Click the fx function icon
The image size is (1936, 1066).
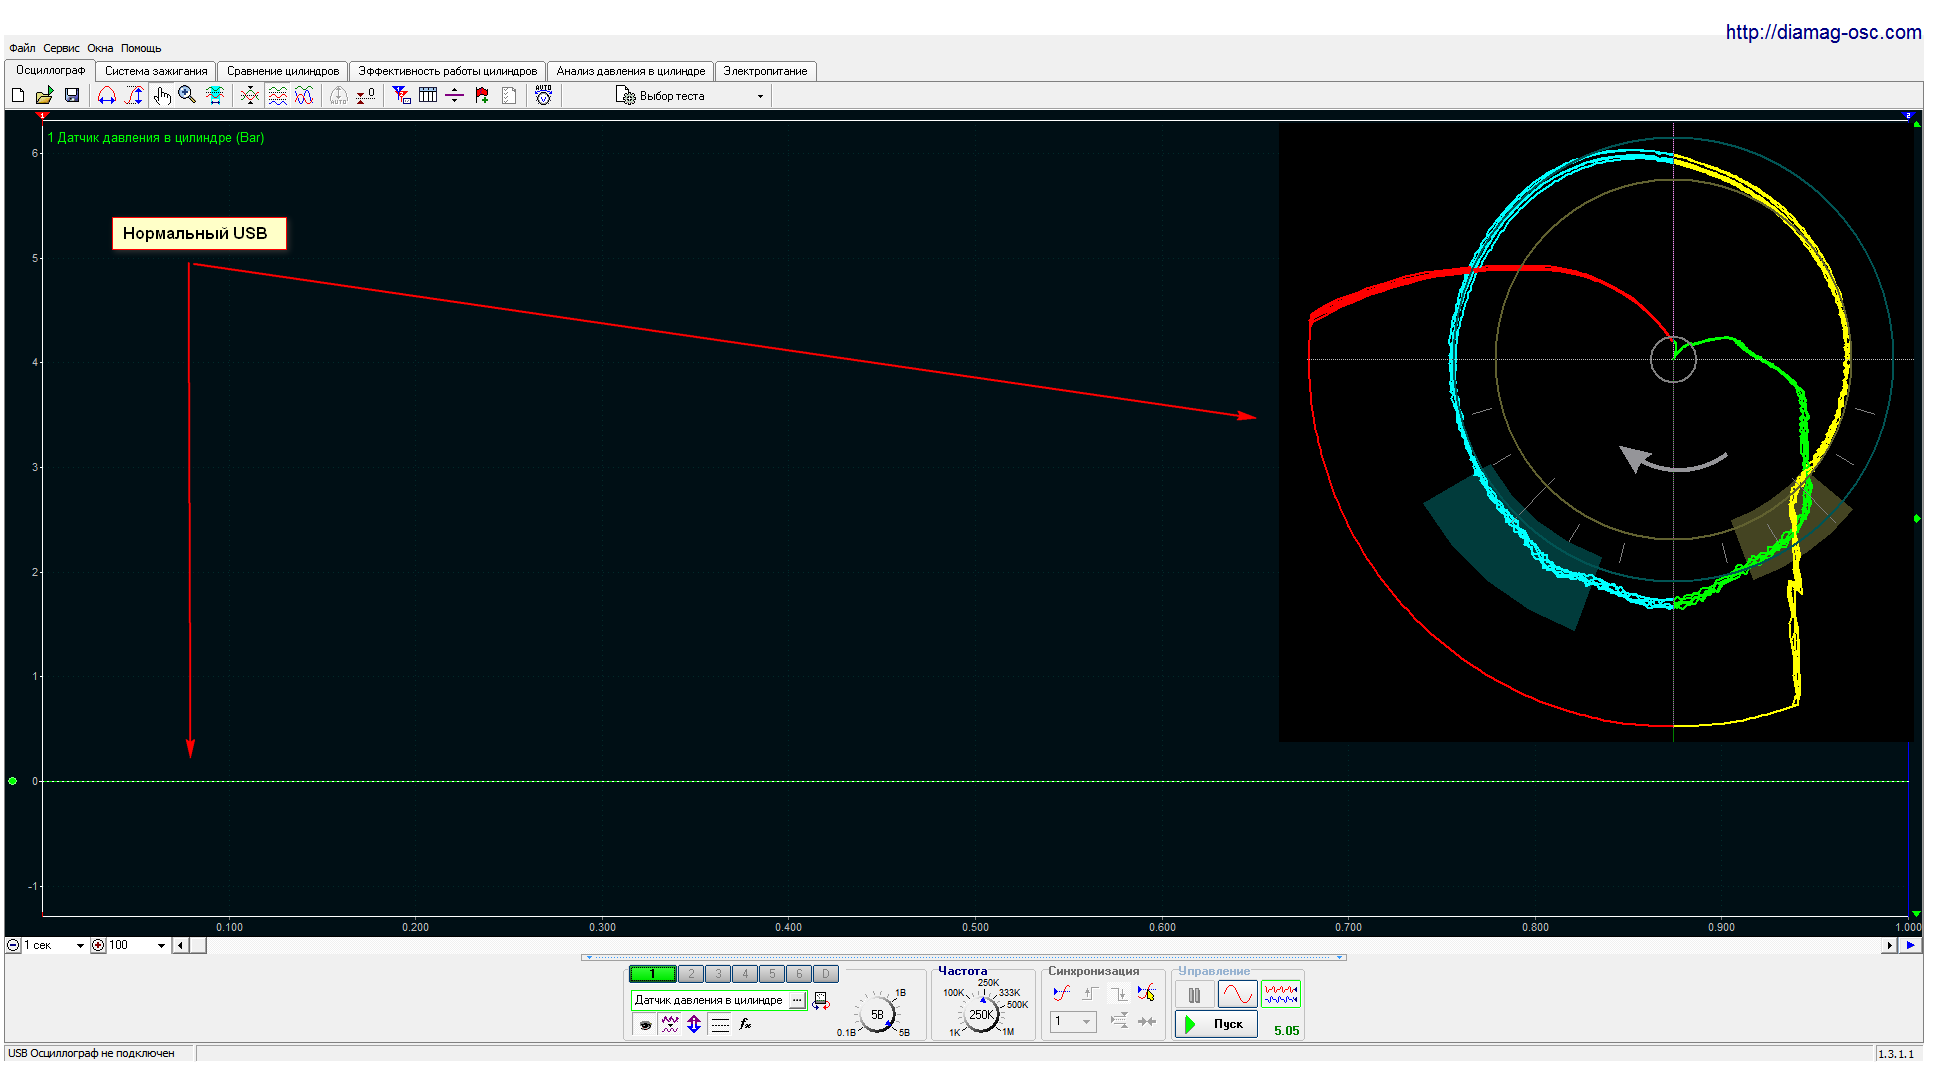click(745, 1024)
